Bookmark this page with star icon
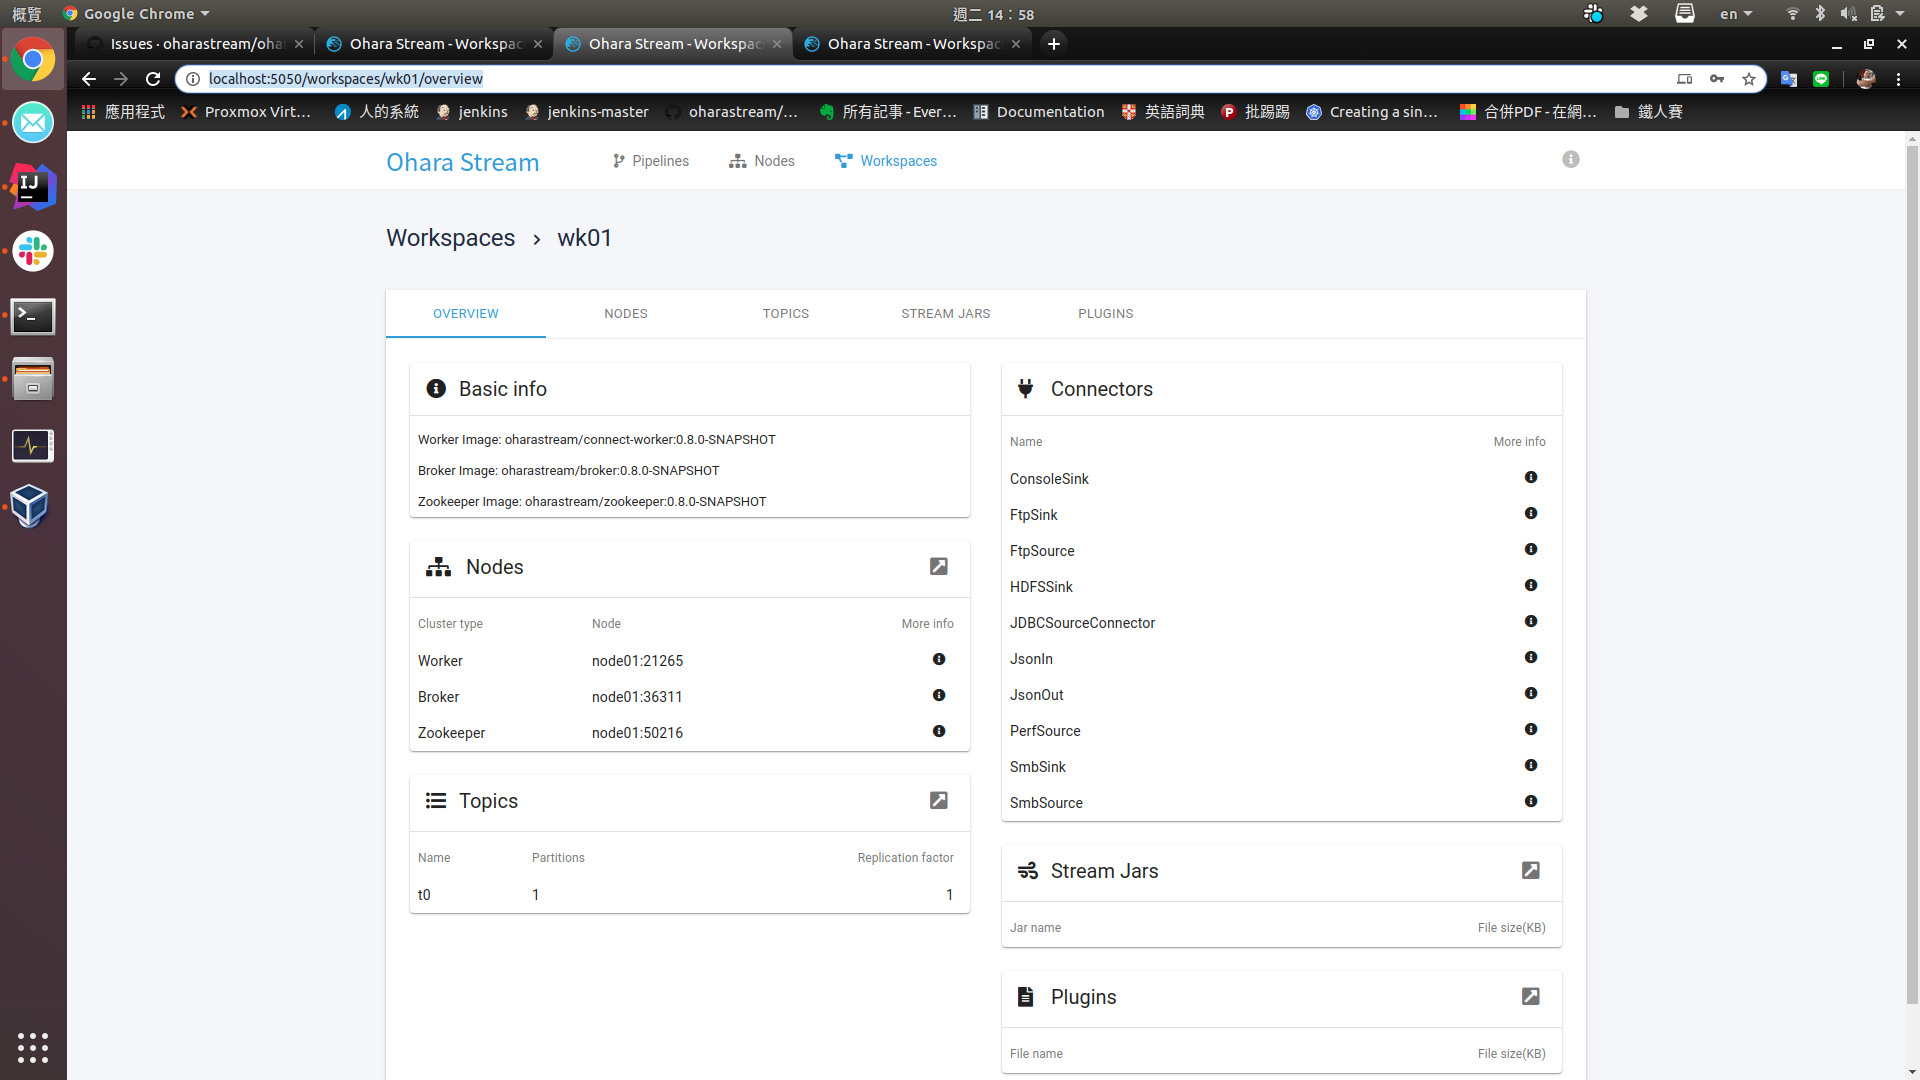The width and height of the screenshot is (1920, 1080). tap(1748, 79)
